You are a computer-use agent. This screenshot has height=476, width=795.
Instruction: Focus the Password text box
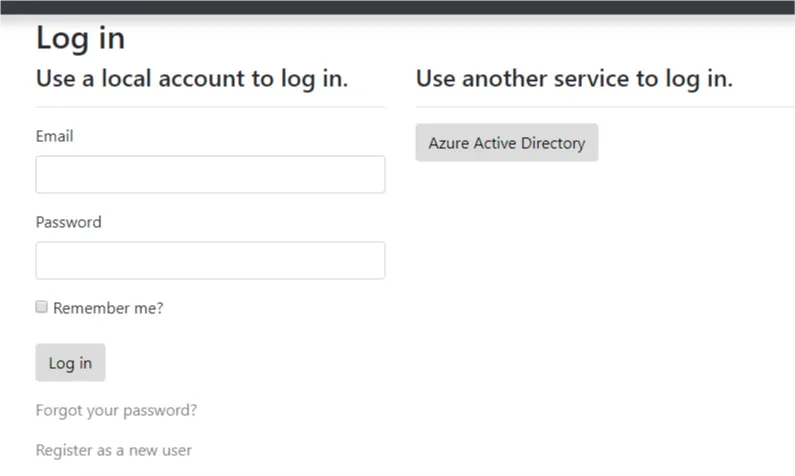point(210,260)
